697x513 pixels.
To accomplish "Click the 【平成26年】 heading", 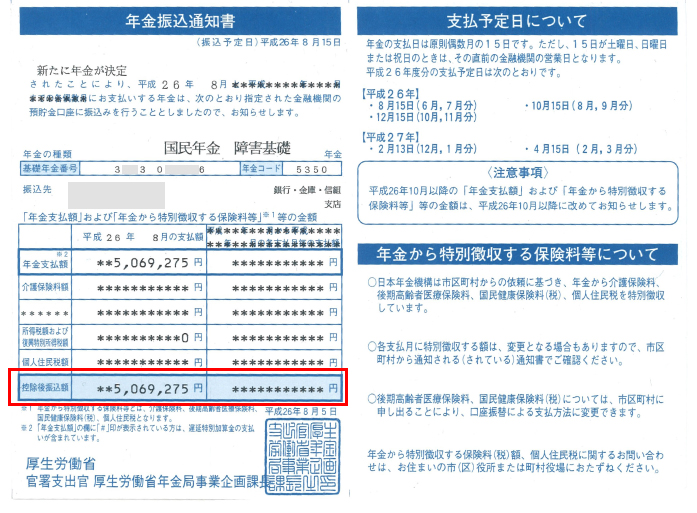I will [x=391, y=94].
